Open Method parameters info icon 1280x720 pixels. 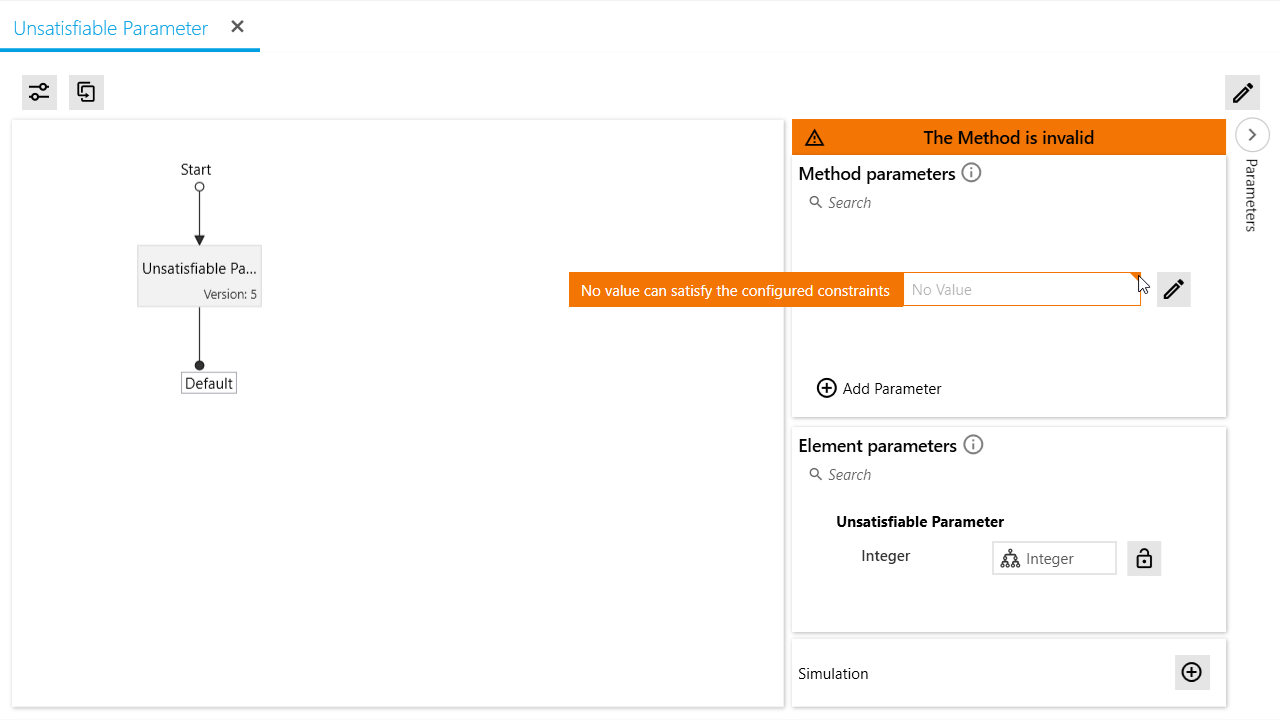(971, 173)
